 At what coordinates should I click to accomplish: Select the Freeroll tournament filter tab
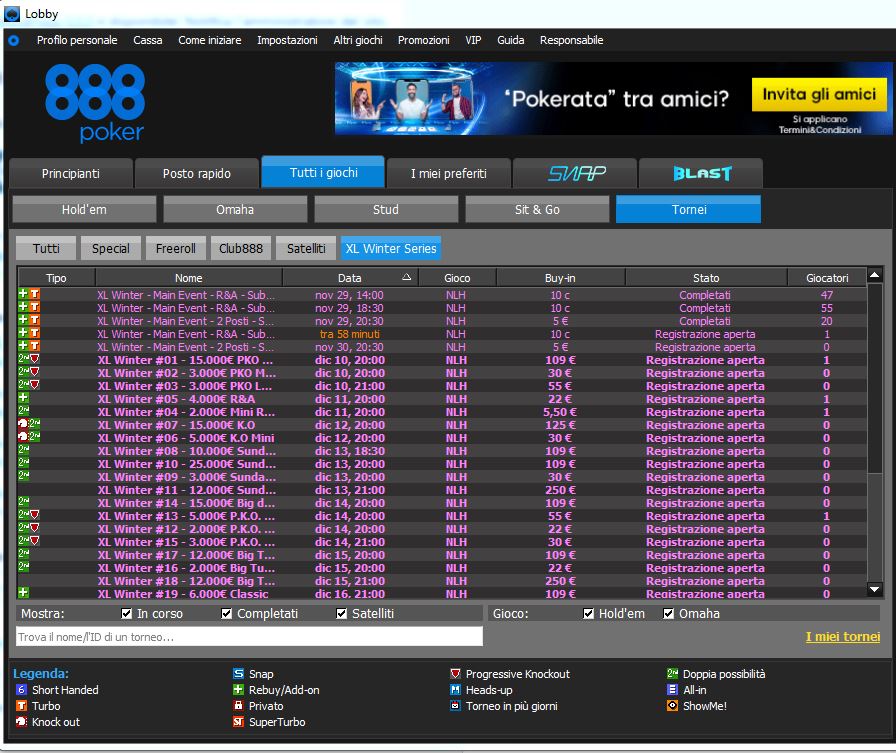click(x=175, y=249)
